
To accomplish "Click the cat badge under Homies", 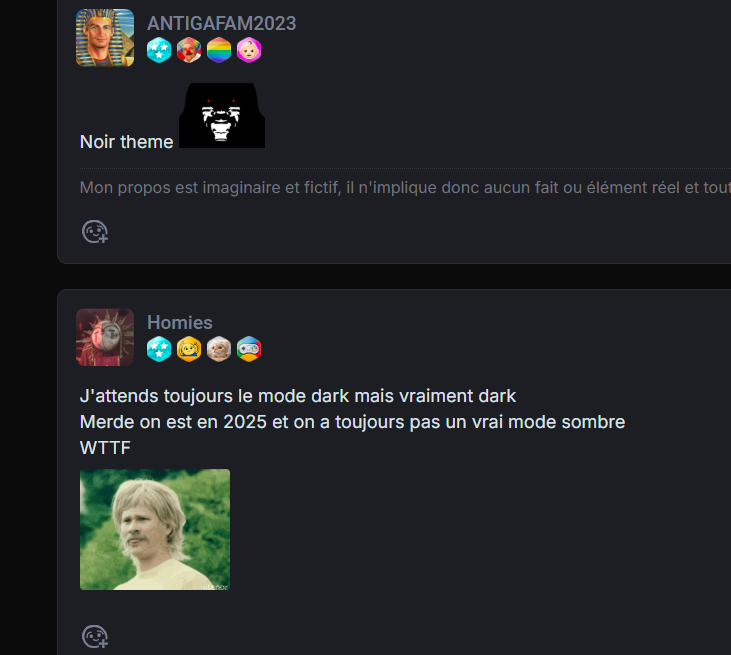I will pyautogui.click(x=219, y=349).
